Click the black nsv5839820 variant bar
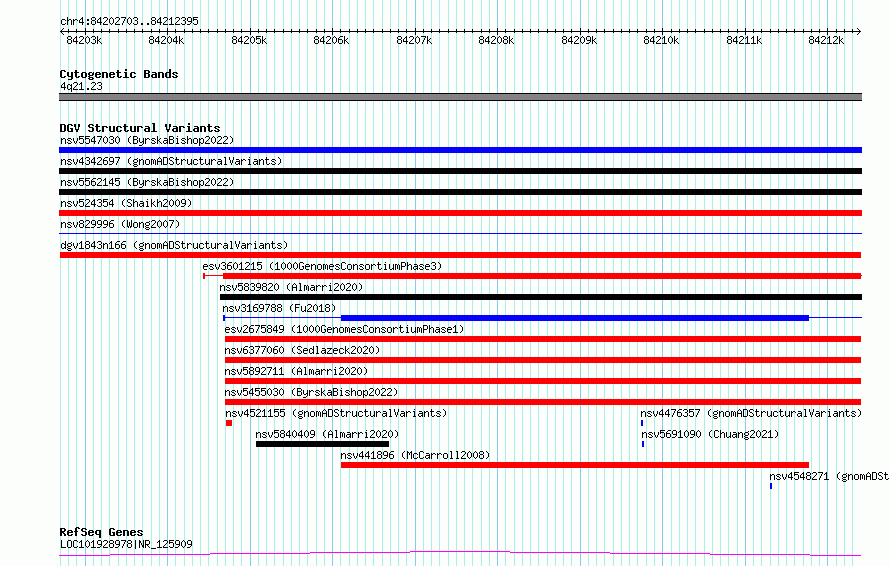 click(x=541, y=297)
